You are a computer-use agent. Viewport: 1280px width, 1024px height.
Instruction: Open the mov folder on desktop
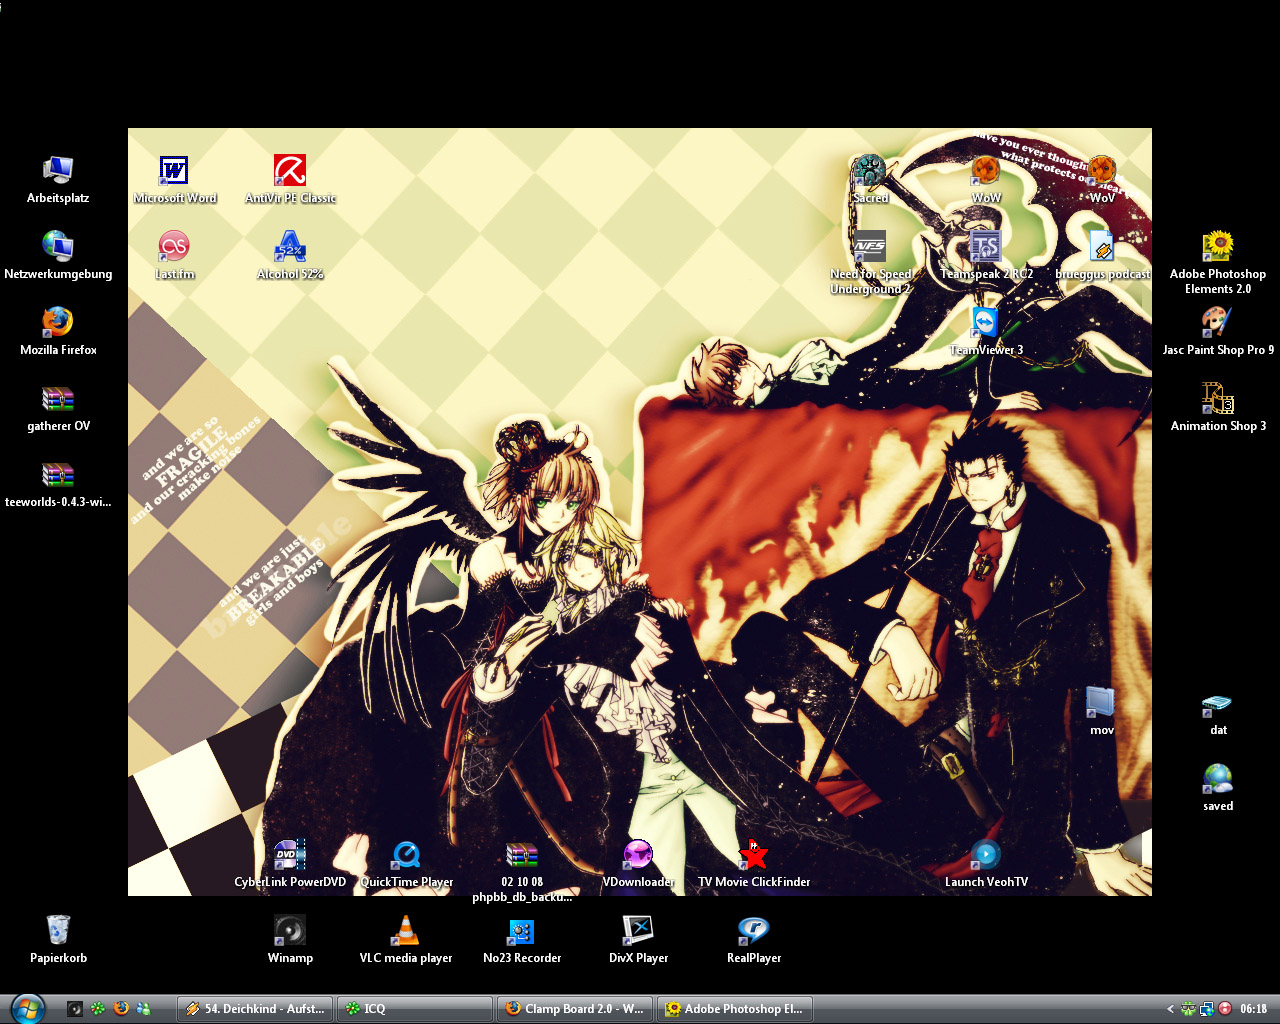pos(1101,703)
